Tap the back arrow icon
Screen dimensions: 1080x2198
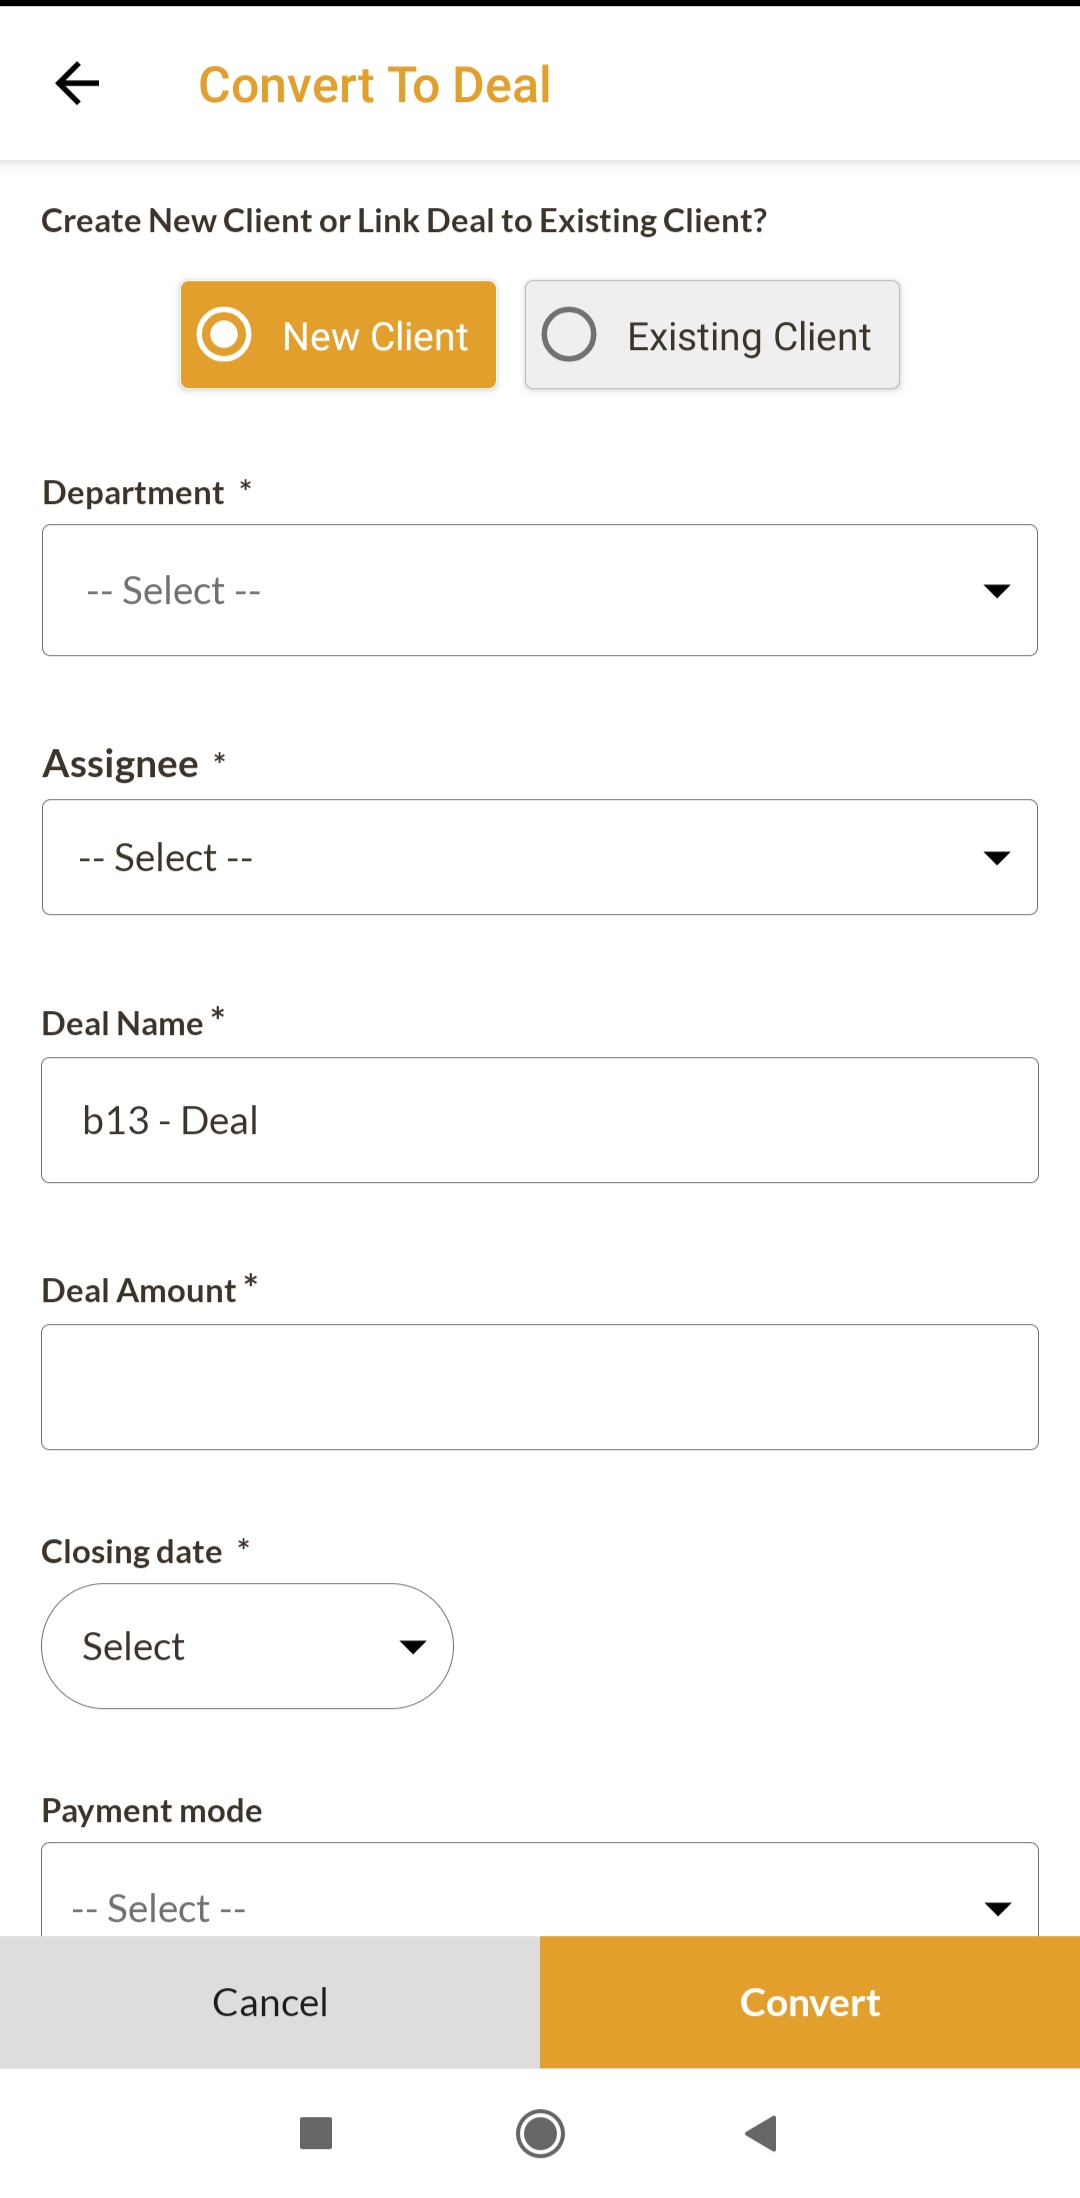tap(77, 83)
